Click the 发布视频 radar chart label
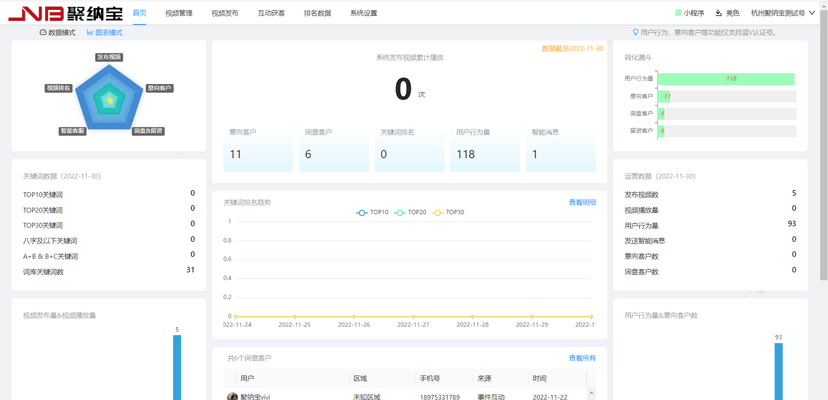The width and height of the screenshot is (828, 400). click(x=109, y=58)
